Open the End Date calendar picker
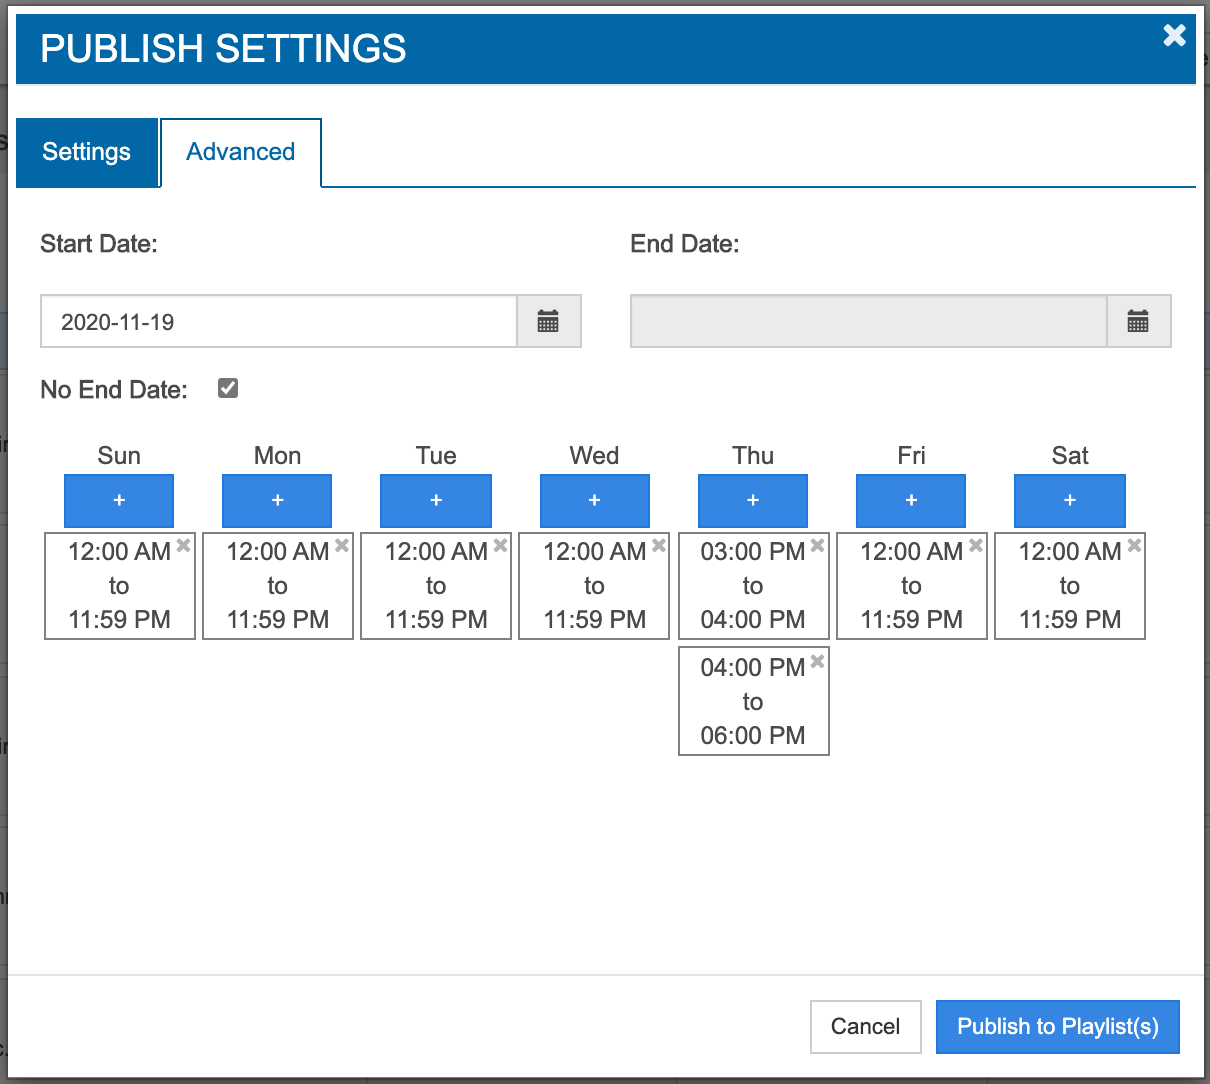 pyautogui.click(x=1138, y=321)
